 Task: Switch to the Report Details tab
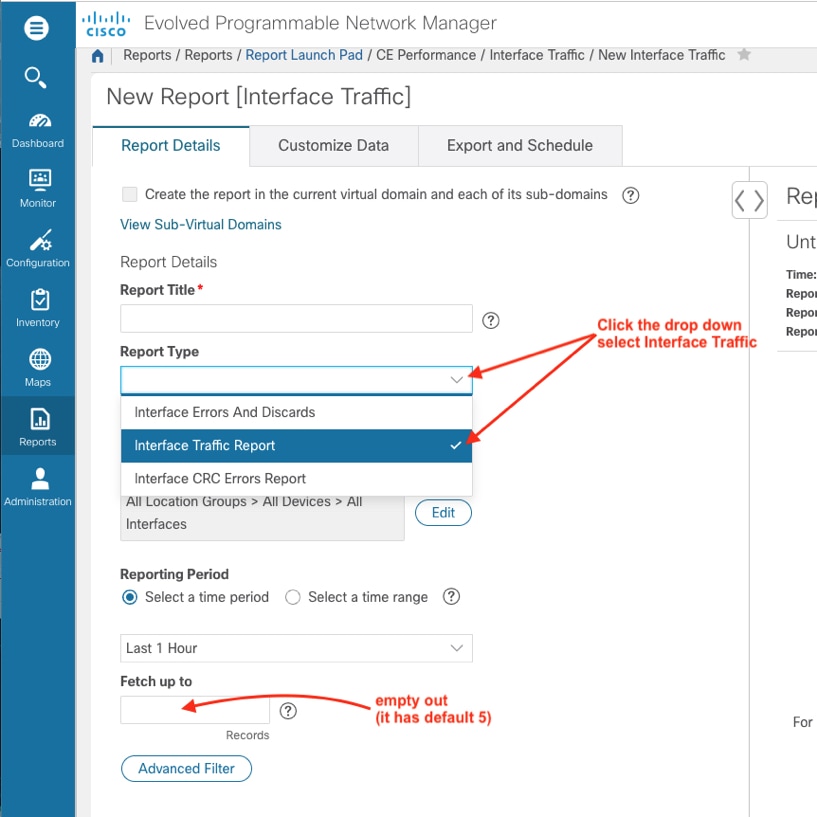pos(171,146)
